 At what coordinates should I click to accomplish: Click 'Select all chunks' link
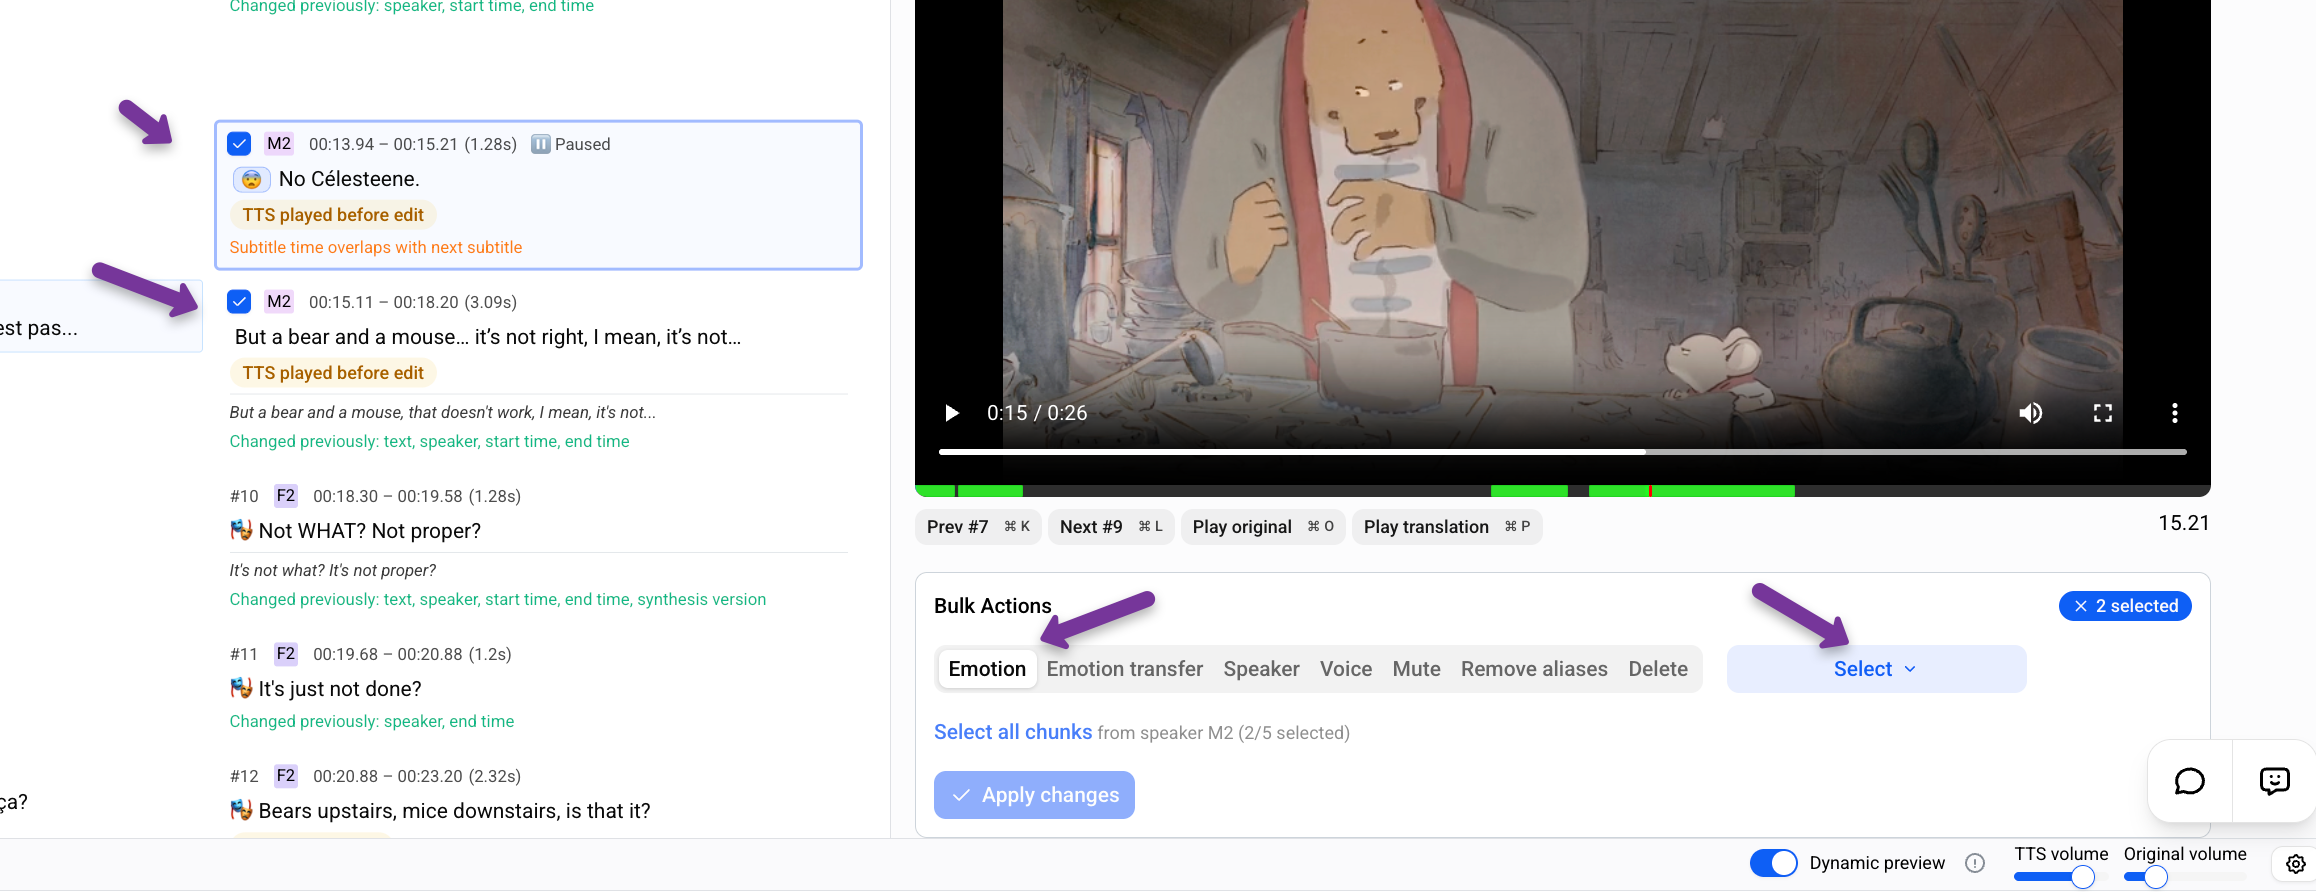[x=1013, y=732]
